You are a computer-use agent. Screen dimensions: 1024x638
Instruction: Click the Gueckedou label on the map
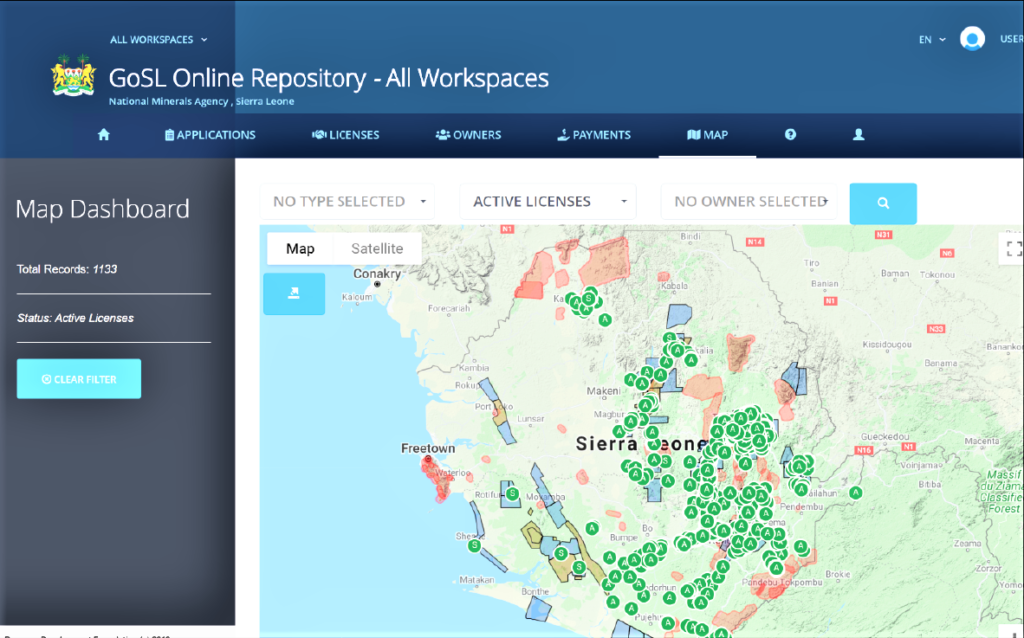point(885,436)
